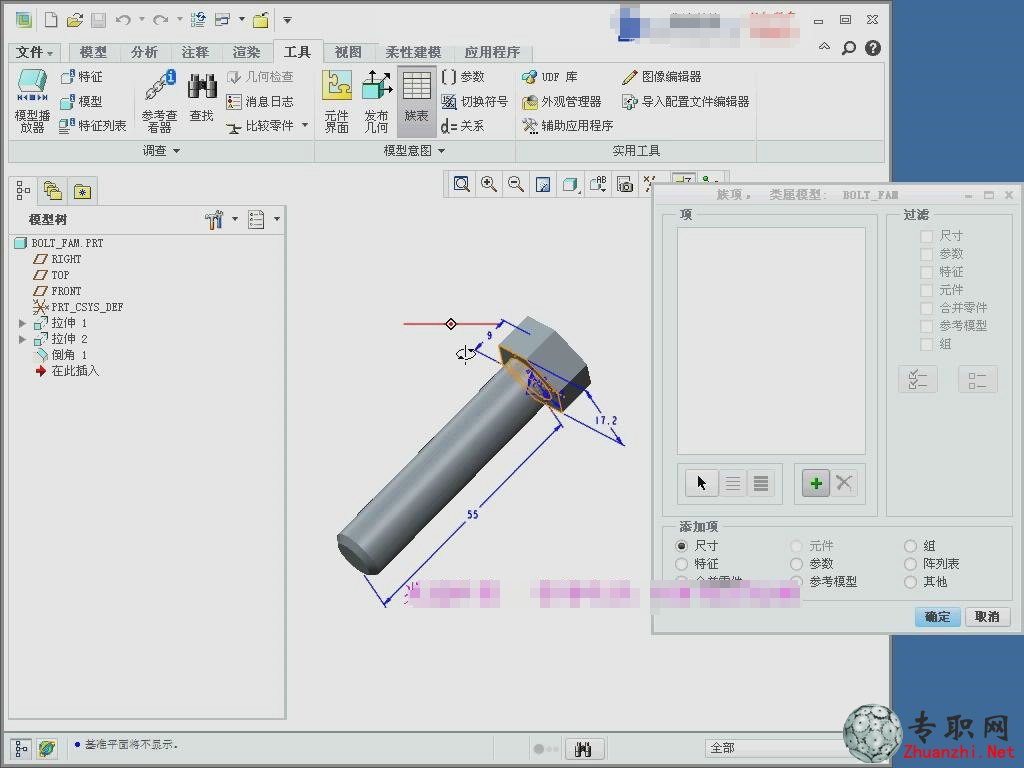
Task: Select the 其他 (Other) radio button
Action: [x=910, y=581]
